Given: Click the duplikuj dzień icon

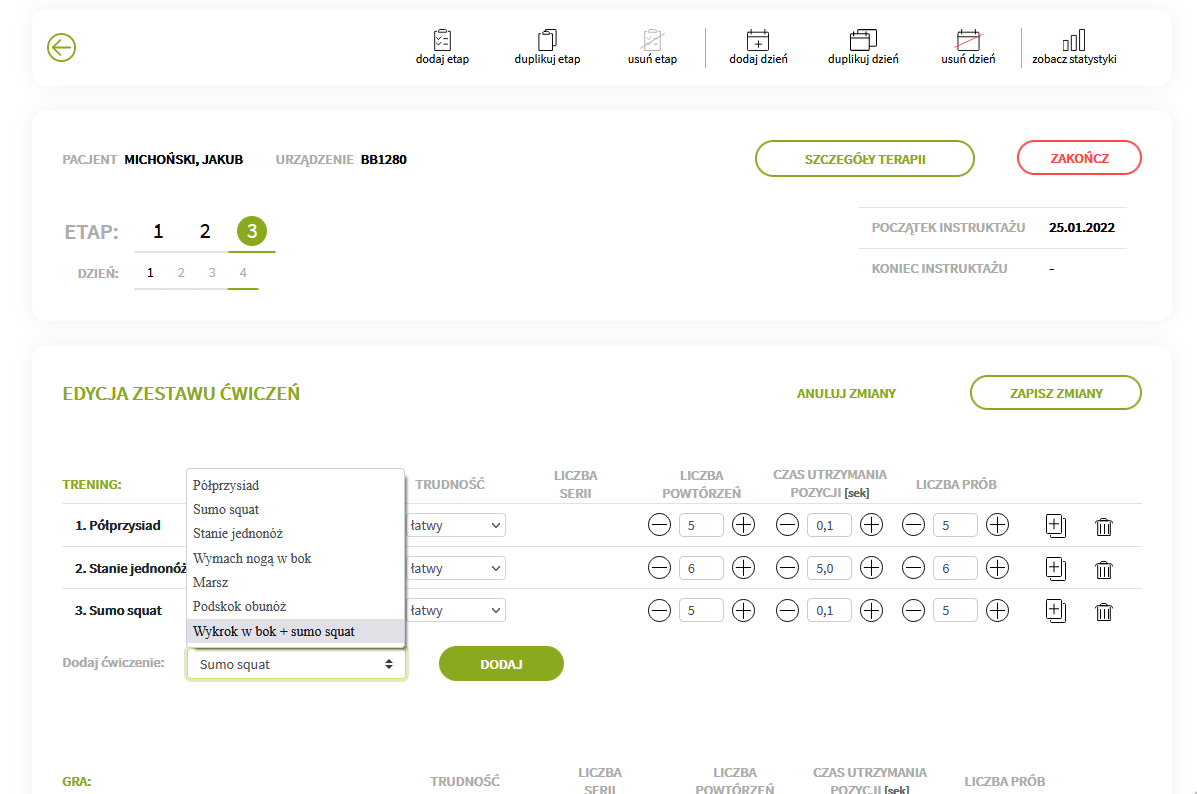Looking at the screenshot, I should coord(862,40).
